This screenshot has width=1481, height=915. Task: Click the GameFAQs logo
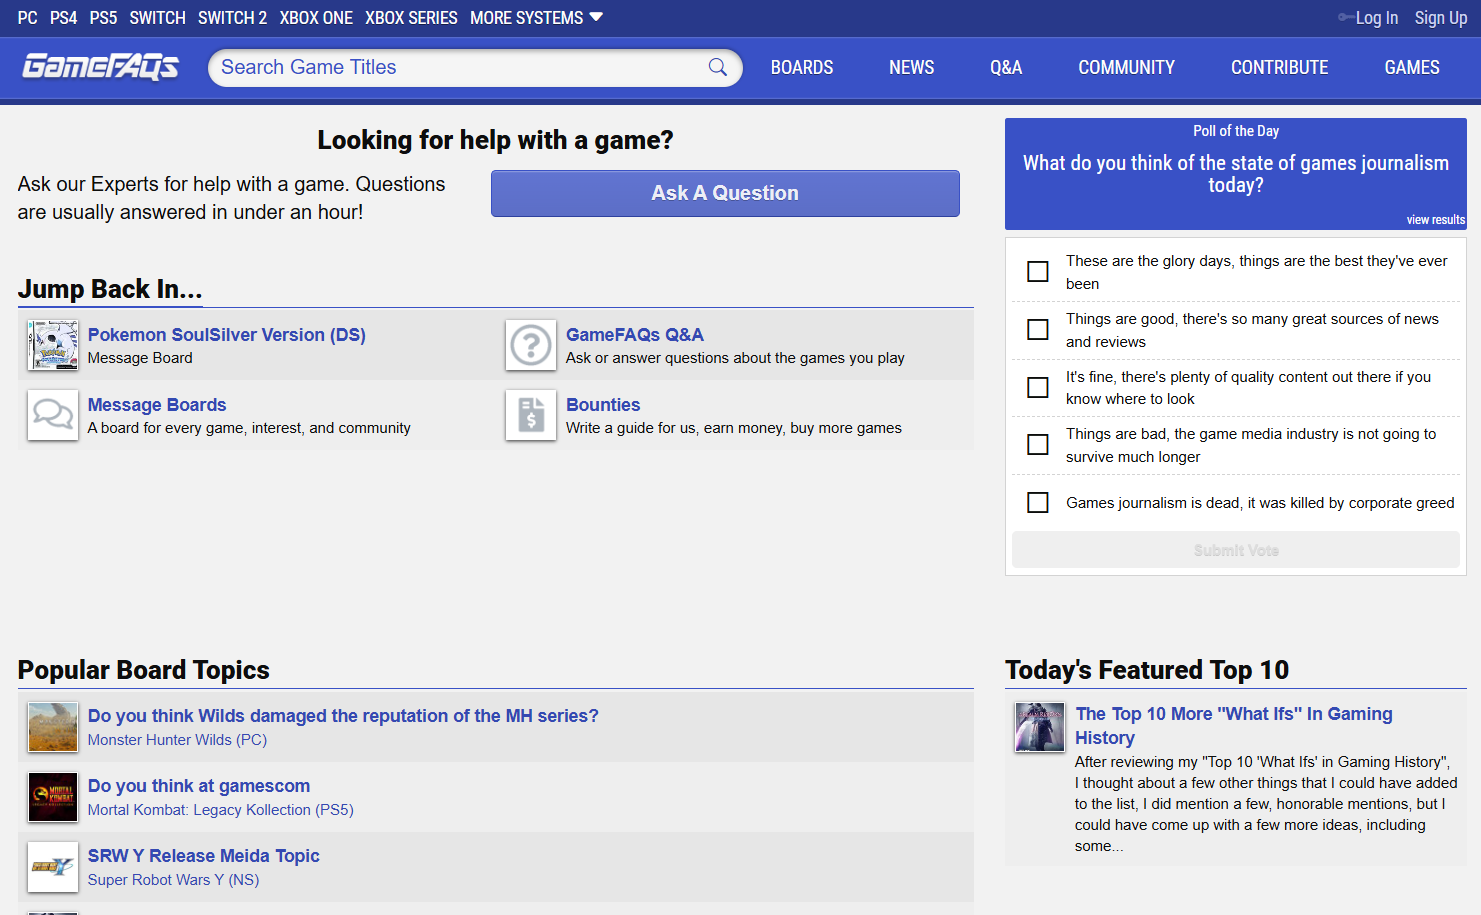pyautogui.click(x=100, y=67)
